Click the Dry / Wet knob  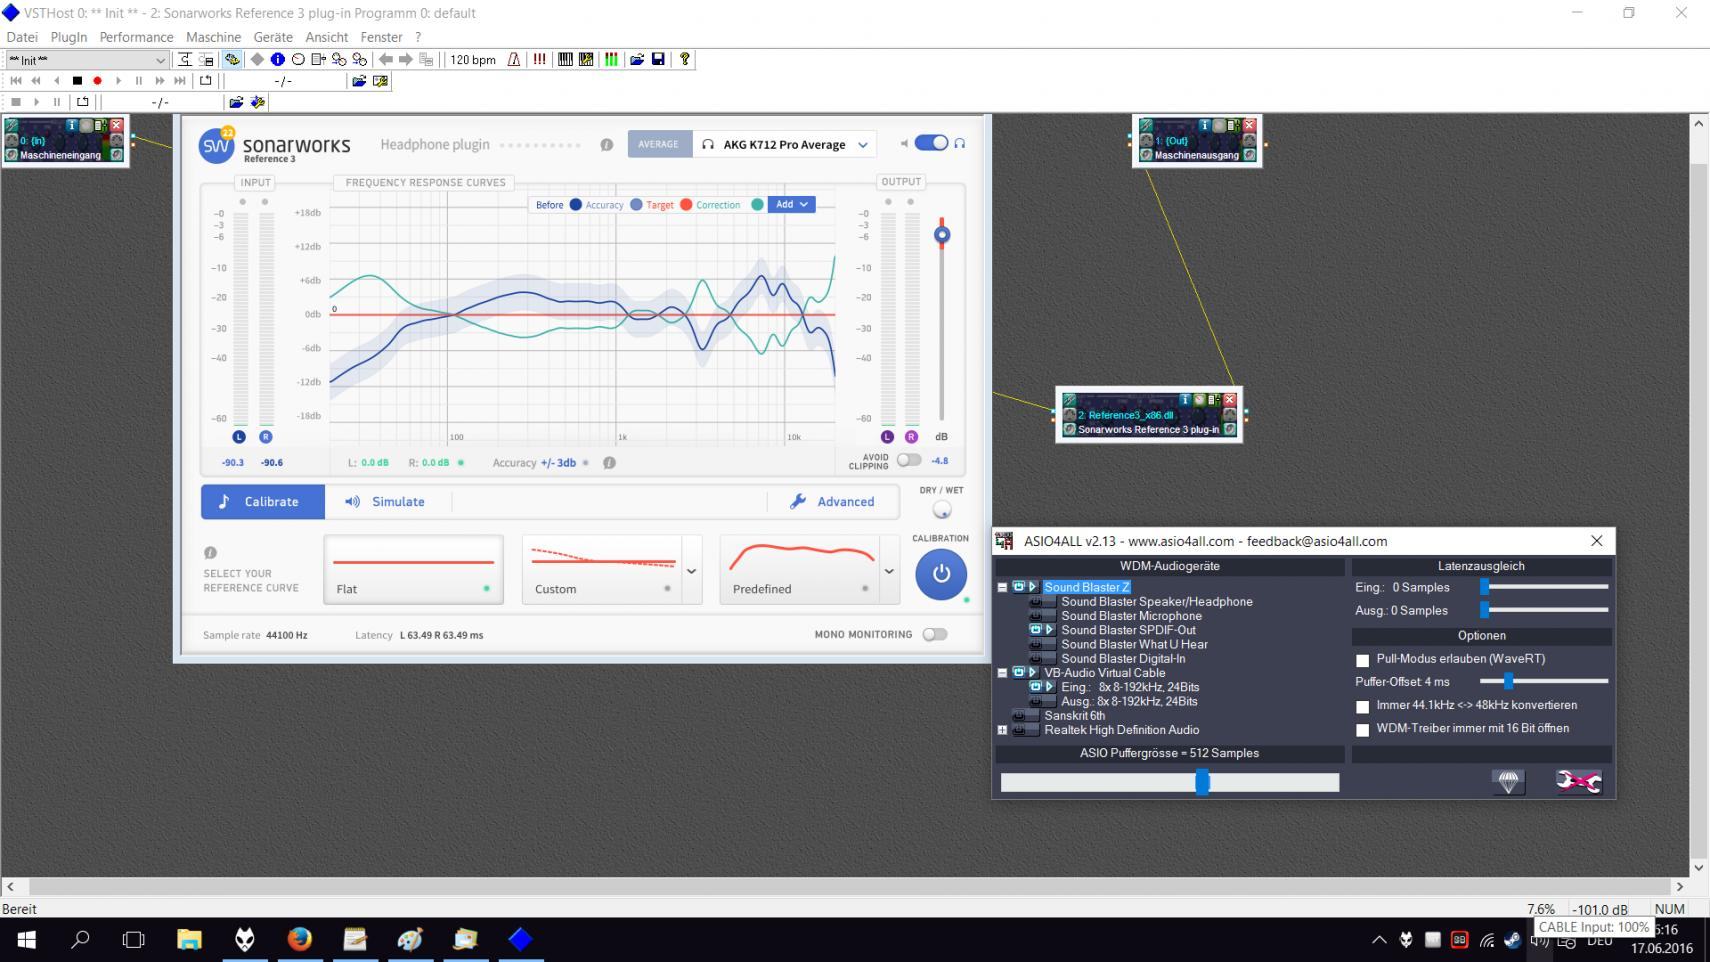click(x=942, y=510)
